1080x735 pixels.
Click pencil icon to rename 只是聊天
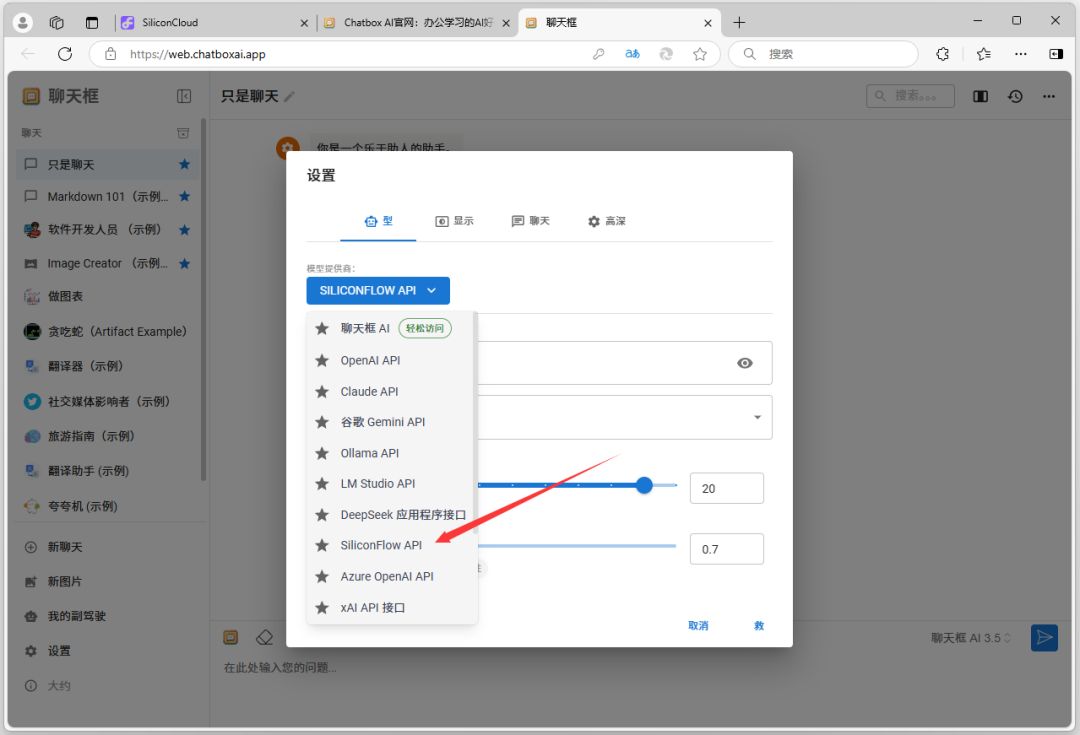coord(289,96)
